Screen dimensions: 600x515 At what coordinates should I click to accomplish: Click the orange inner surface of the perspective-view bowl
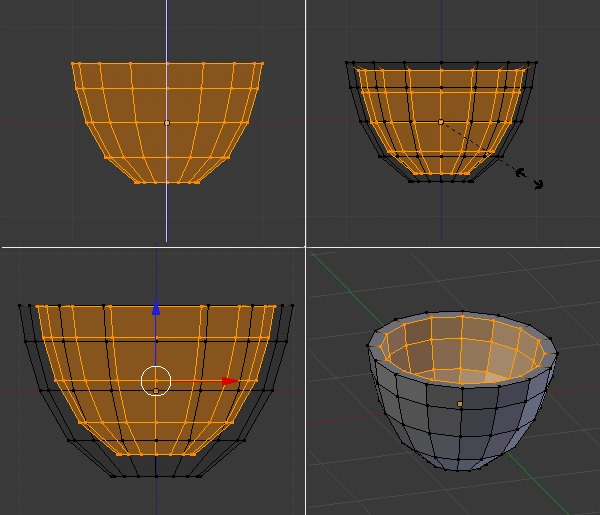[x=463, y=350]
